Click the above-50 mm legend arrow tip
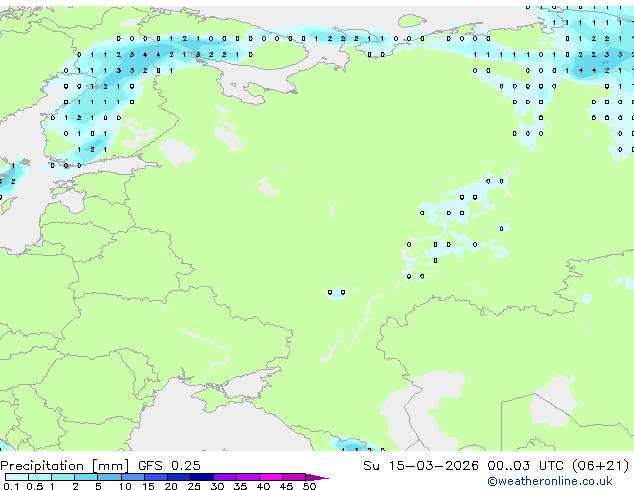634x490 pixels. coord(317,477)
